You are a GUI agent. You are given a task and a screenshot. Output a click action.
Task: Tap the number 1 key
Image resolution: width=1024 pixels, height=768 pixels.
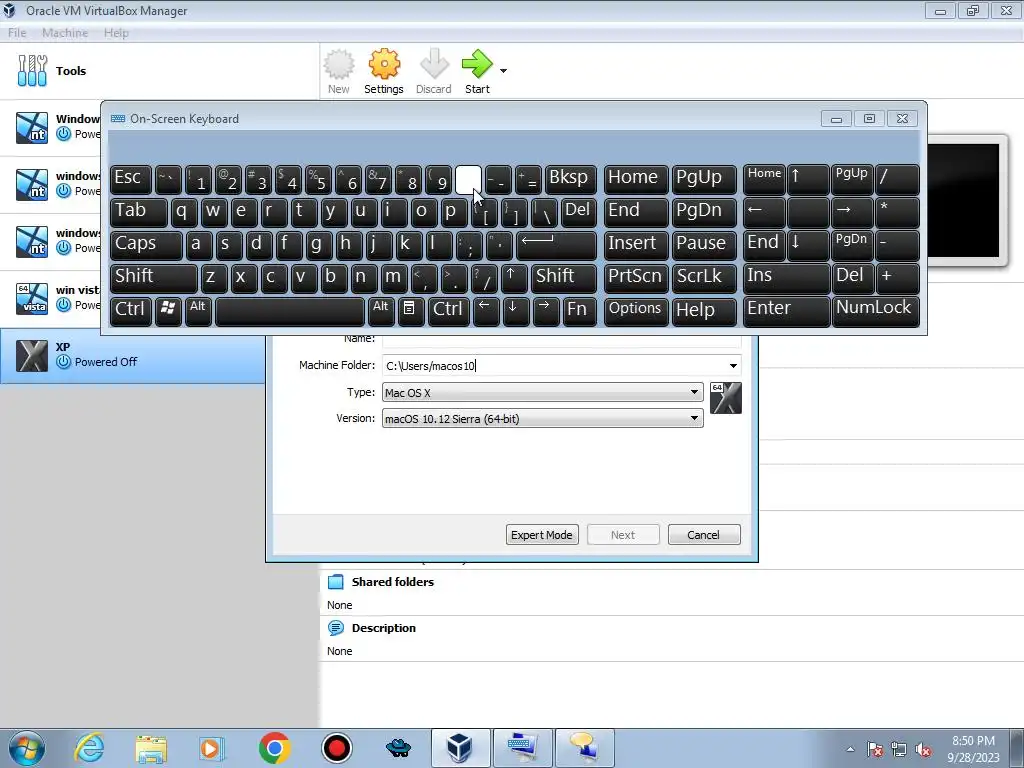click(199, 179)
